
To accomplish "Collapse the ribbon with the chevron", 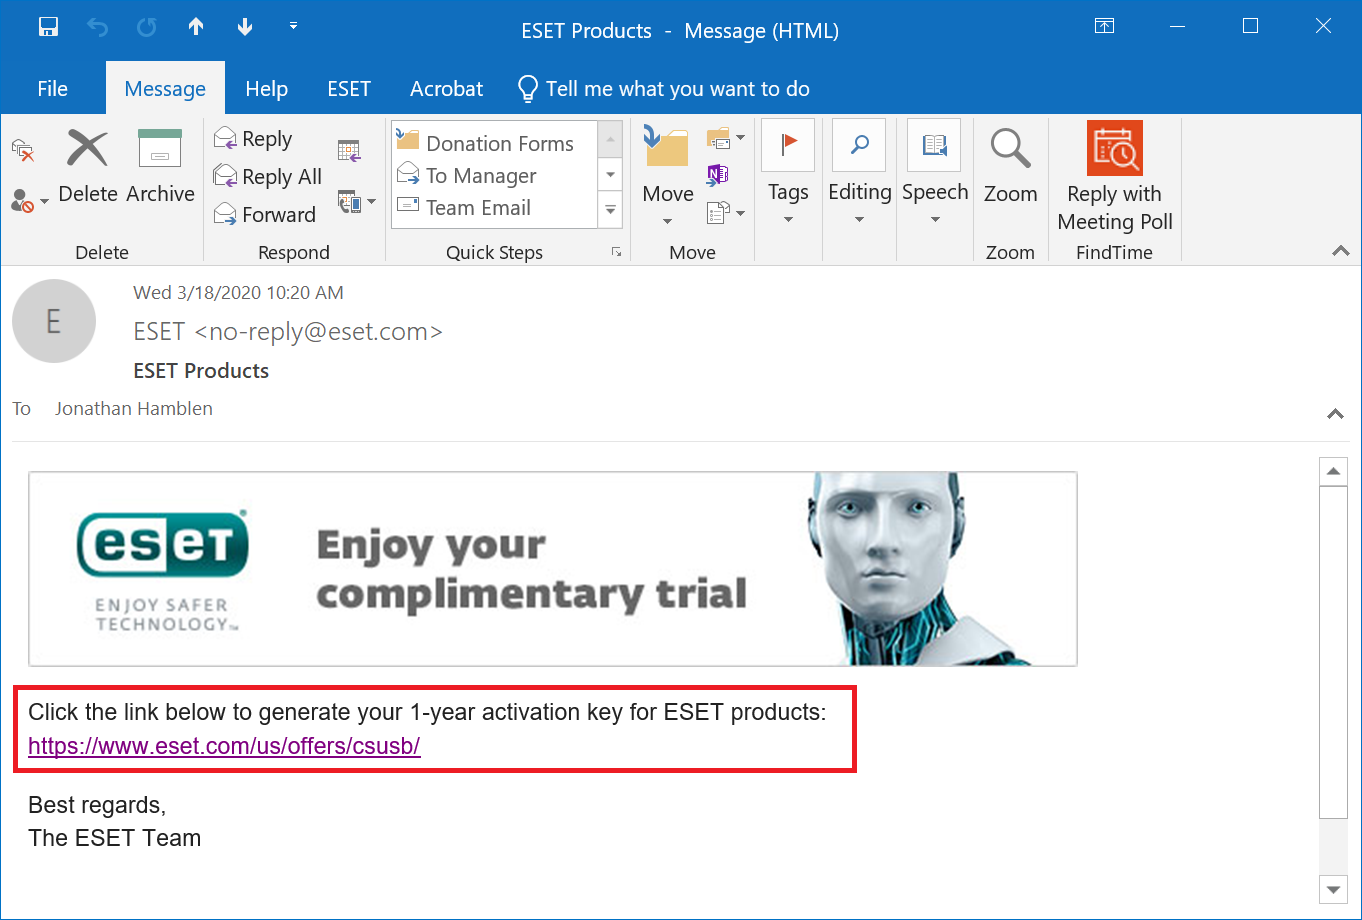I will point(1341,252).
